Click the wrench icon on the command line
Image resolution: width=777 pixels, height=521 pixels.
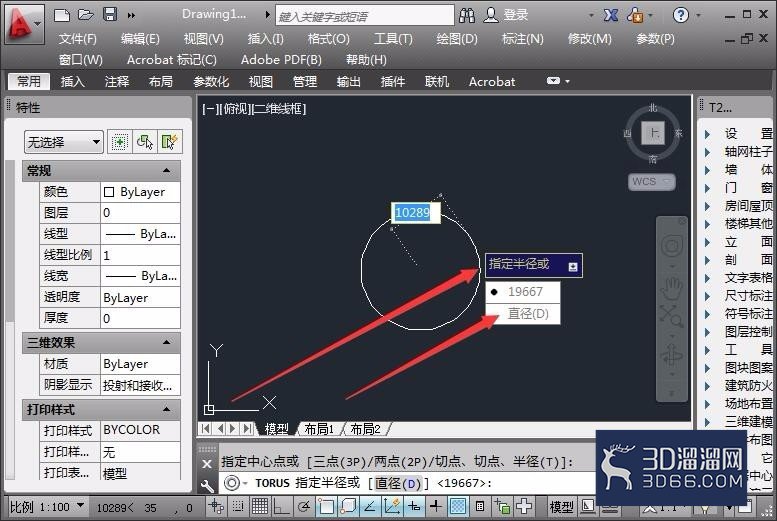207,485
